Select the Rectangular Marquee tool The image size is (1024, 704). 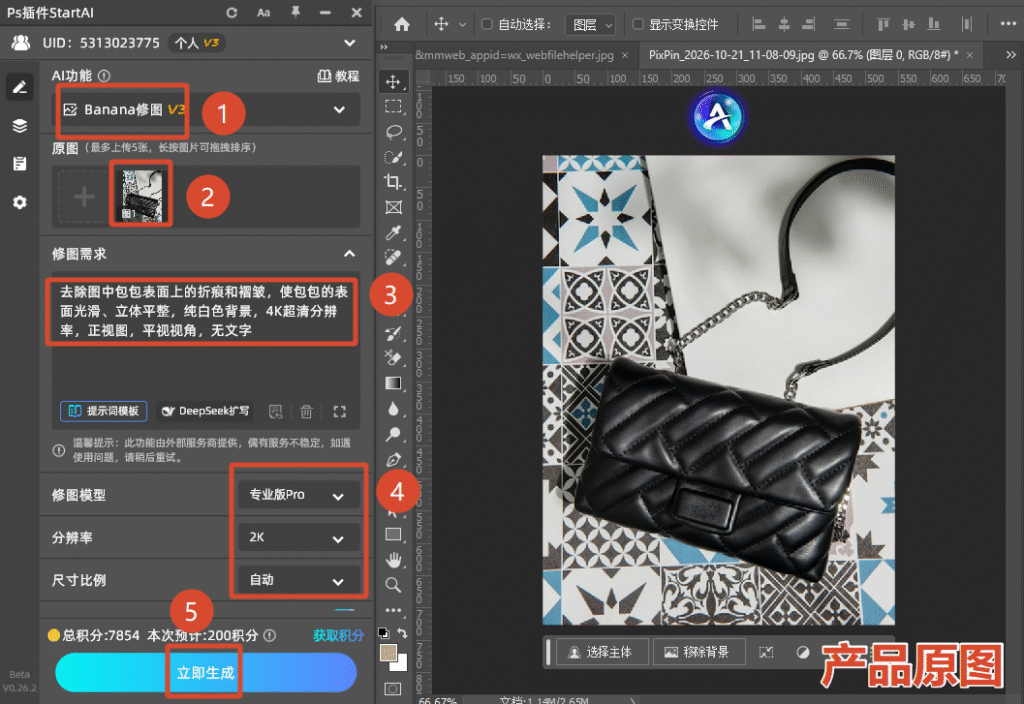(393, 106)
